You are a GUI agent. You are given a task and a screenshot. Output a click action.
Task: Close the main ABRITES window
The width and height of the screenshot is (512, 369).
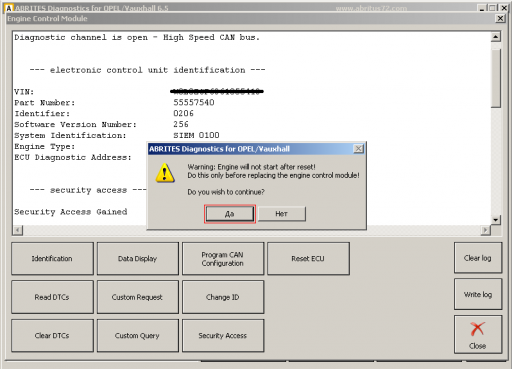tap(504, 8)
